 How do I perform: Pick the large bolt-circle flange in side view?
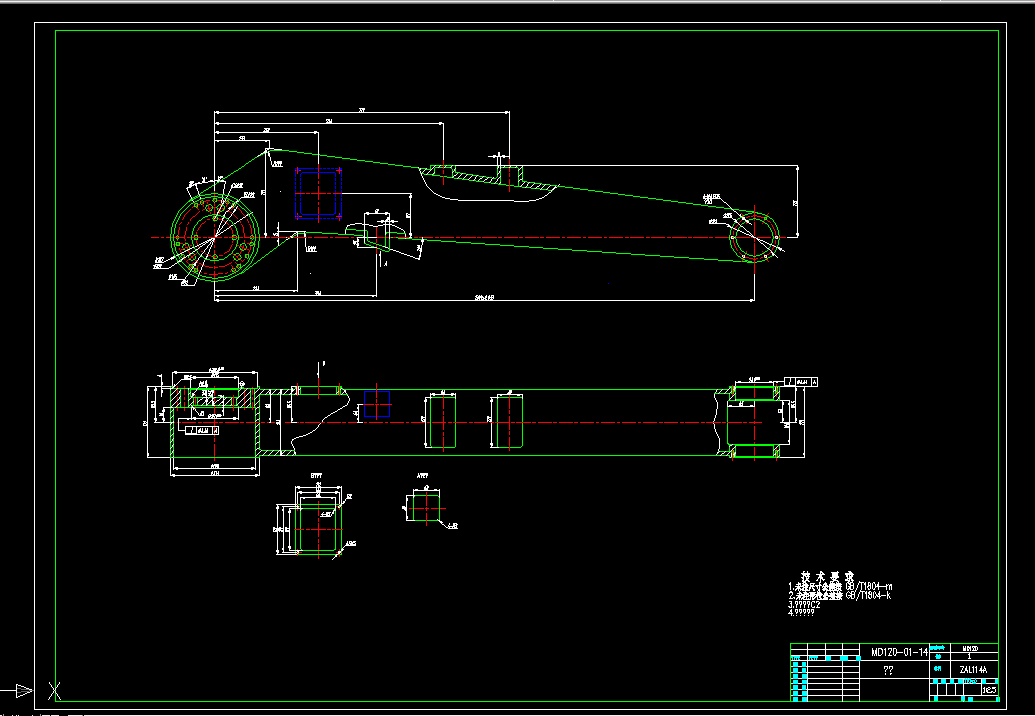pyautogui.click(x=215, y=237)
